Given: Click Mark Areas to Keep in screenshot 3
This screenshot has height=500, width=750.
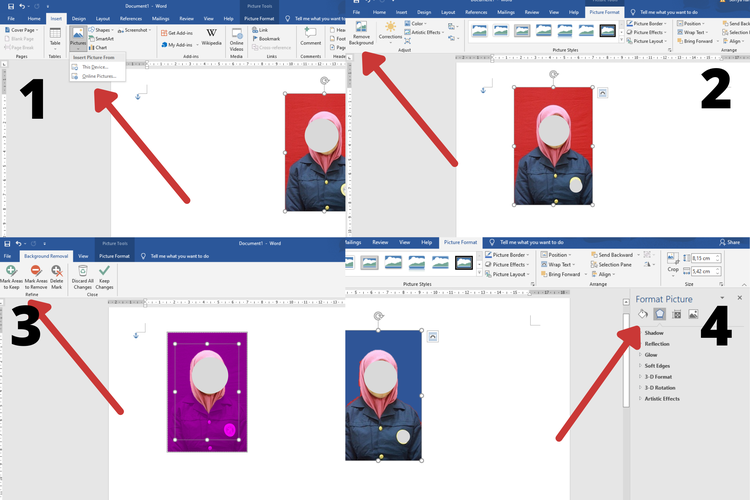Looking at the screenshot, I should pyautogui.click(x=11, y=278).
